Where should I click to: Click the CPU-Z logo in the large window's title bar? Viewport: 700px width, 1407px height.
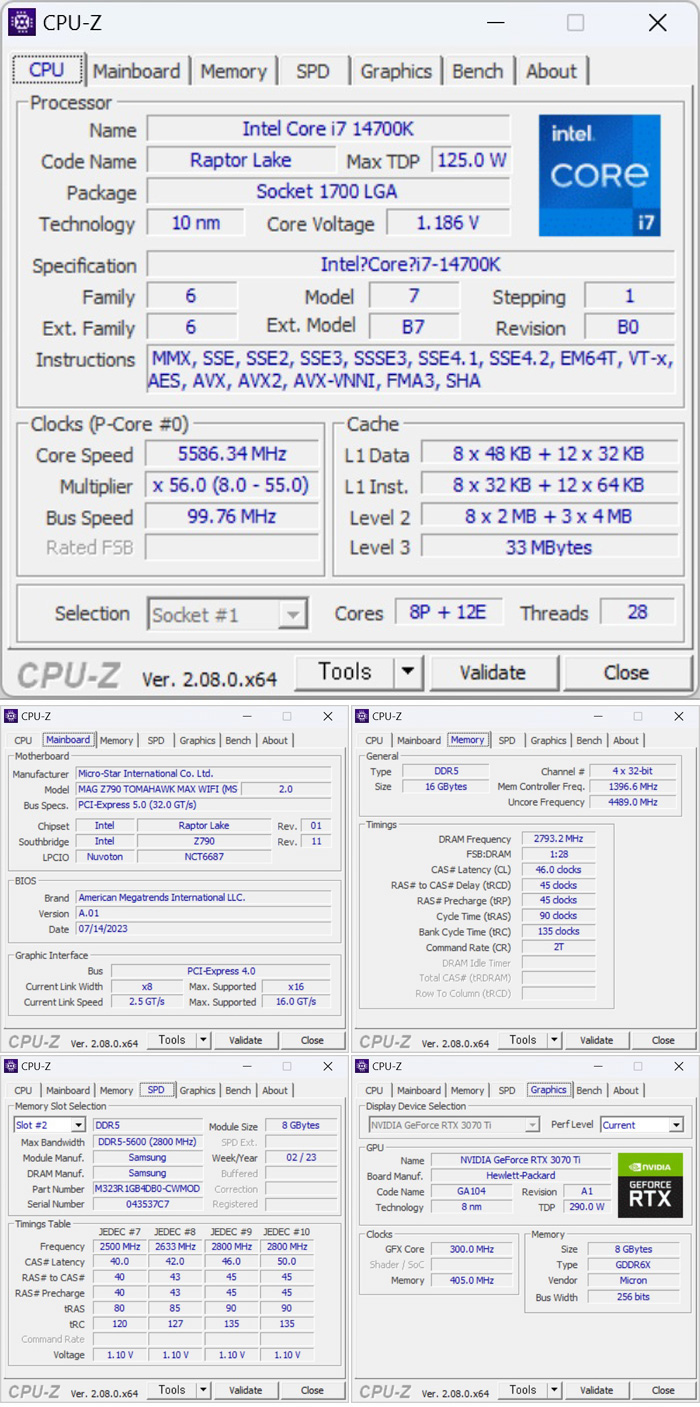pos(22,22)
